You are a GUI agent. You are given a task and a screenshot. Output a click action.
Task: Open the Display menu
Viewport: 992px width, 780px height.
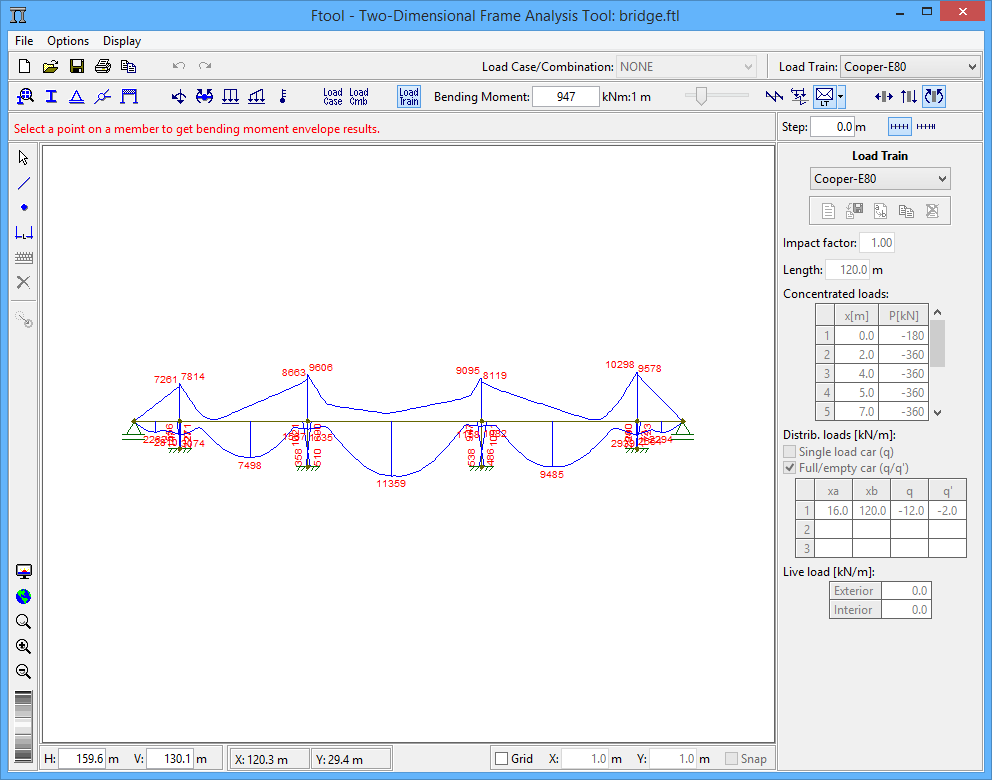[x=122, y=41]
